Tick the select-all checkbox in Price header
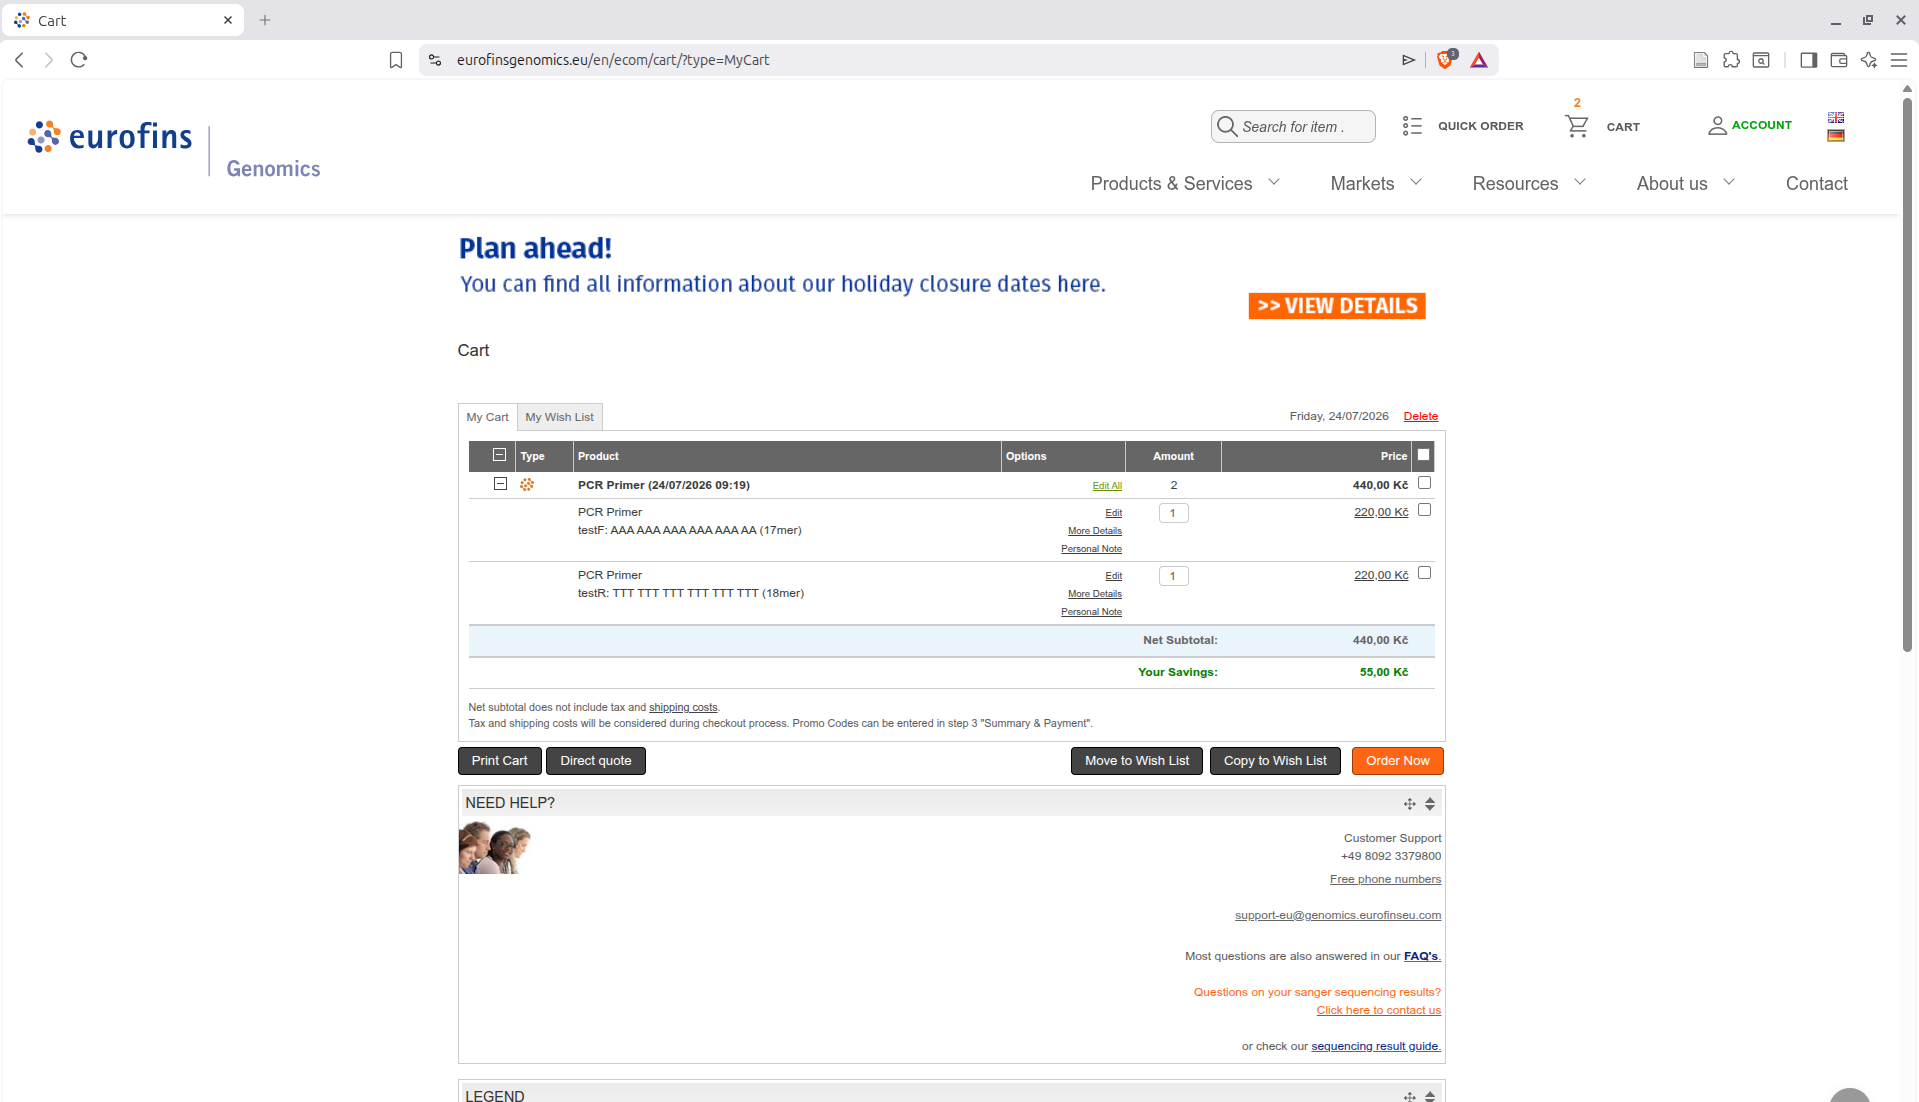Image resolution: width=1919 pixels, height=1102 pixels. pos(1424,455)
